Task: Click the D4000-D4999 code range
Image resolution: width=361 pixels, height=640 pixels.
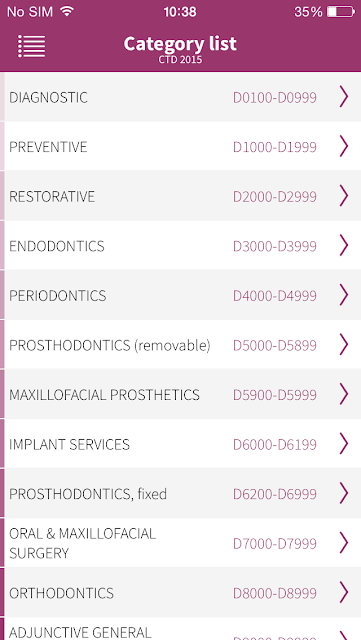Action: 275,296
